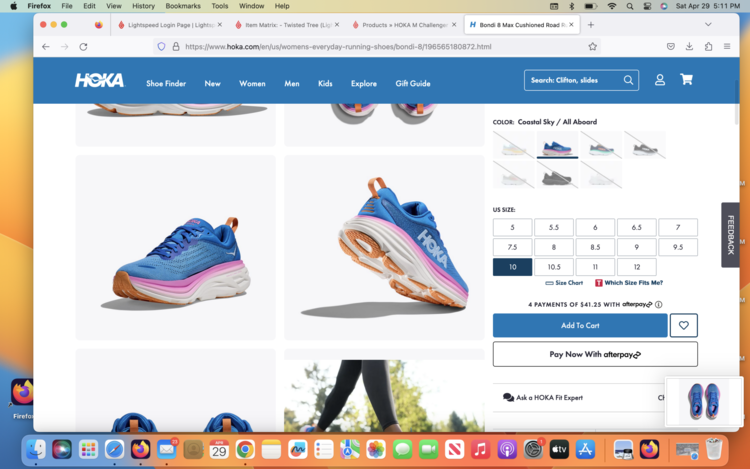Open Which Size Fits Me link
The height and width of the screenshot is (469, 750).
[x=629, y=283]
